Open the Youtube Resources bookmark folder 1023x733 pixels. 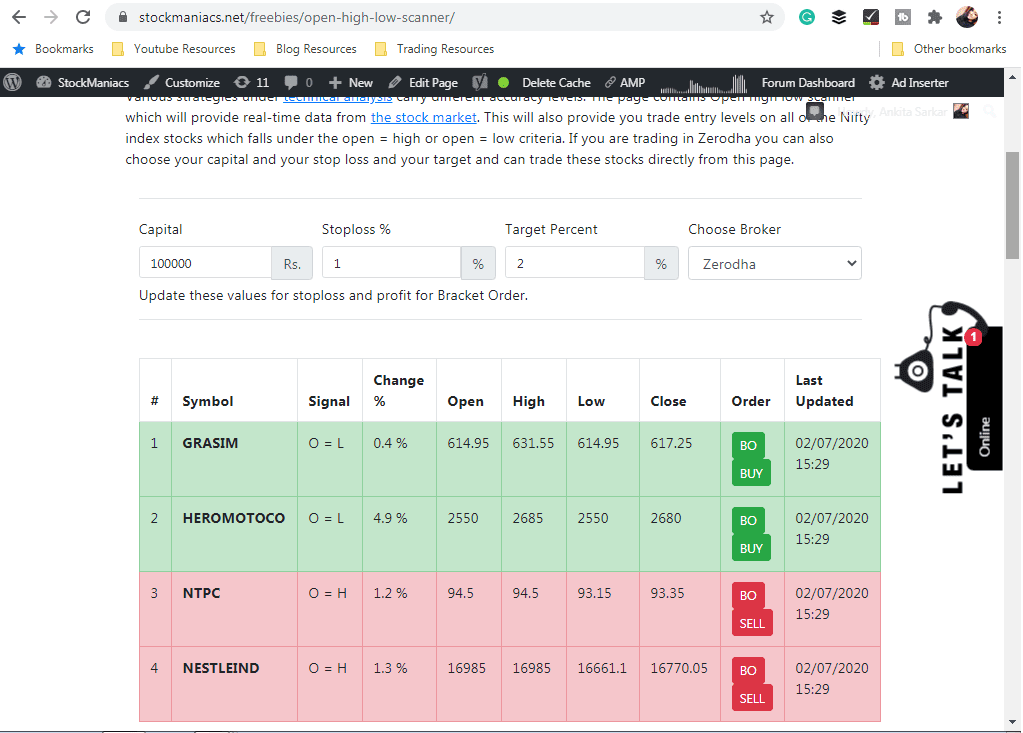tap(174, 49)
